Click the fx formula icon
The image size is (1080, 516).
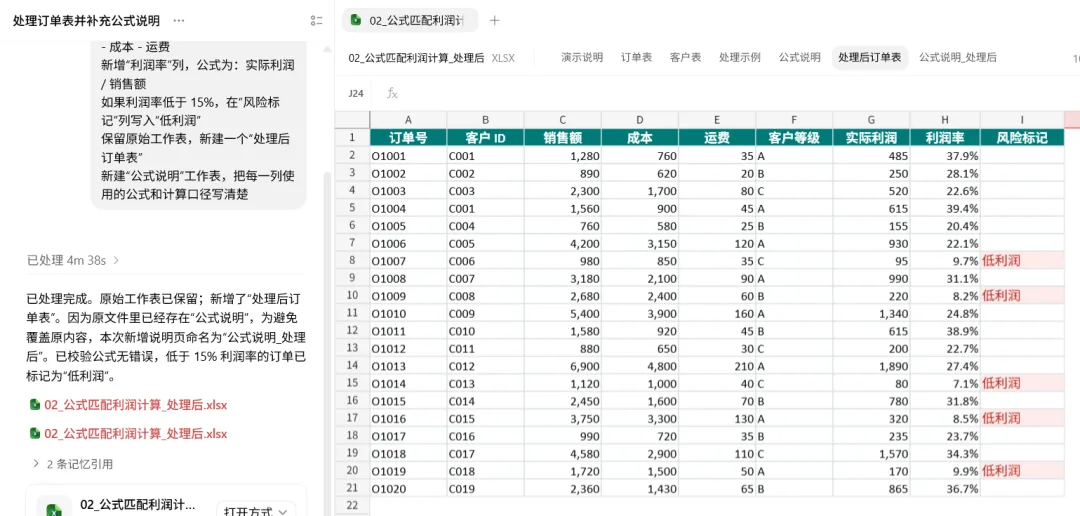pyautogui.click(x=392, y=93)
